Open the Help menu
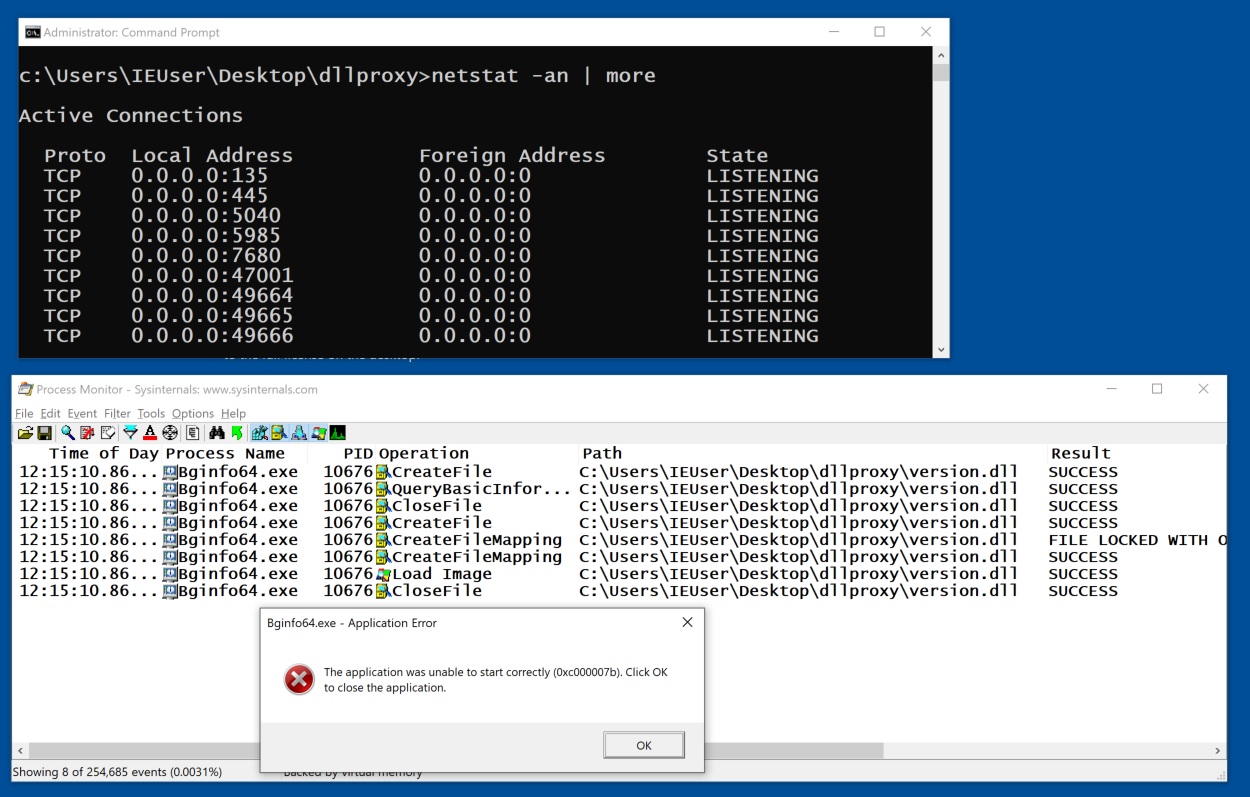 pyautogui.click(x=233, y=413)
